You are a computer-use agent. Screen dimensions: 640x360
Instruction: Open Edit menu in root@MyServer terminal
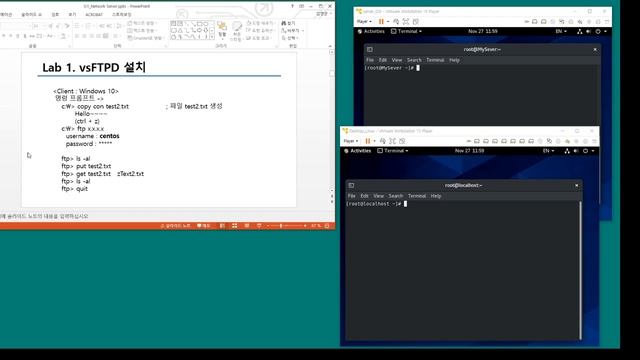[382, 60]
